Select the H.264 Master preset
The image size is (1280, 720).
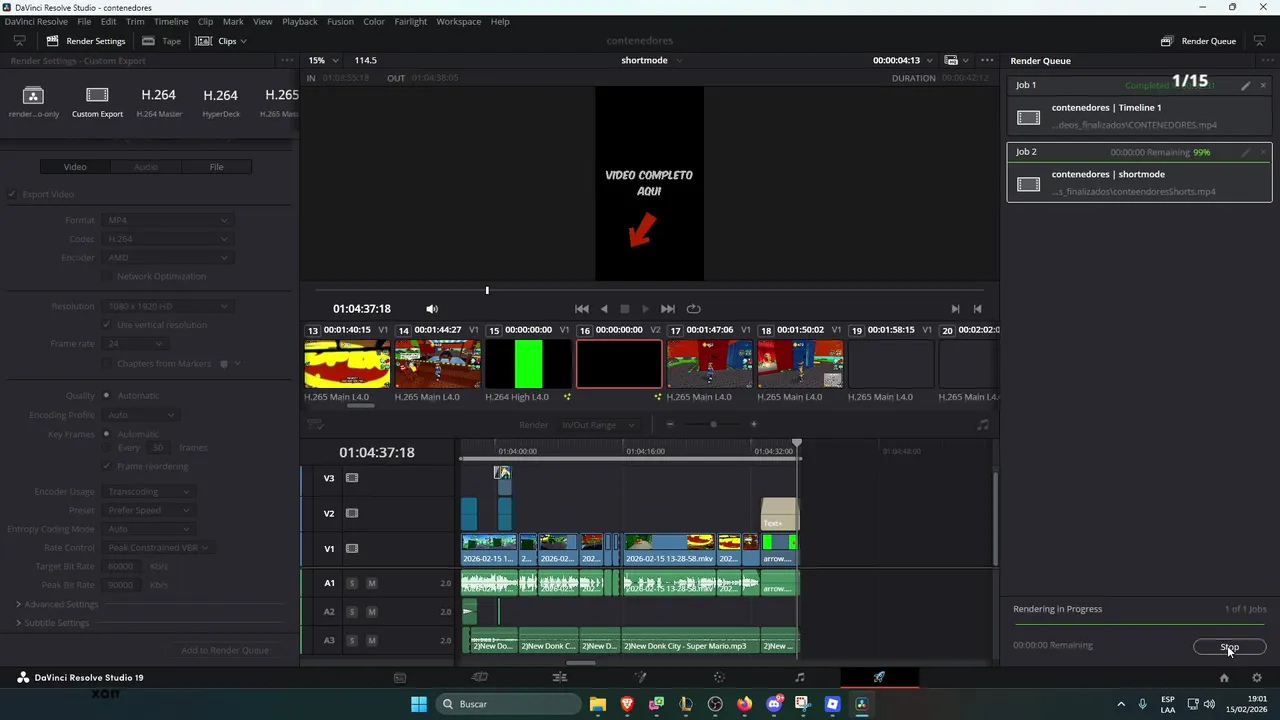tap(158, 102)
